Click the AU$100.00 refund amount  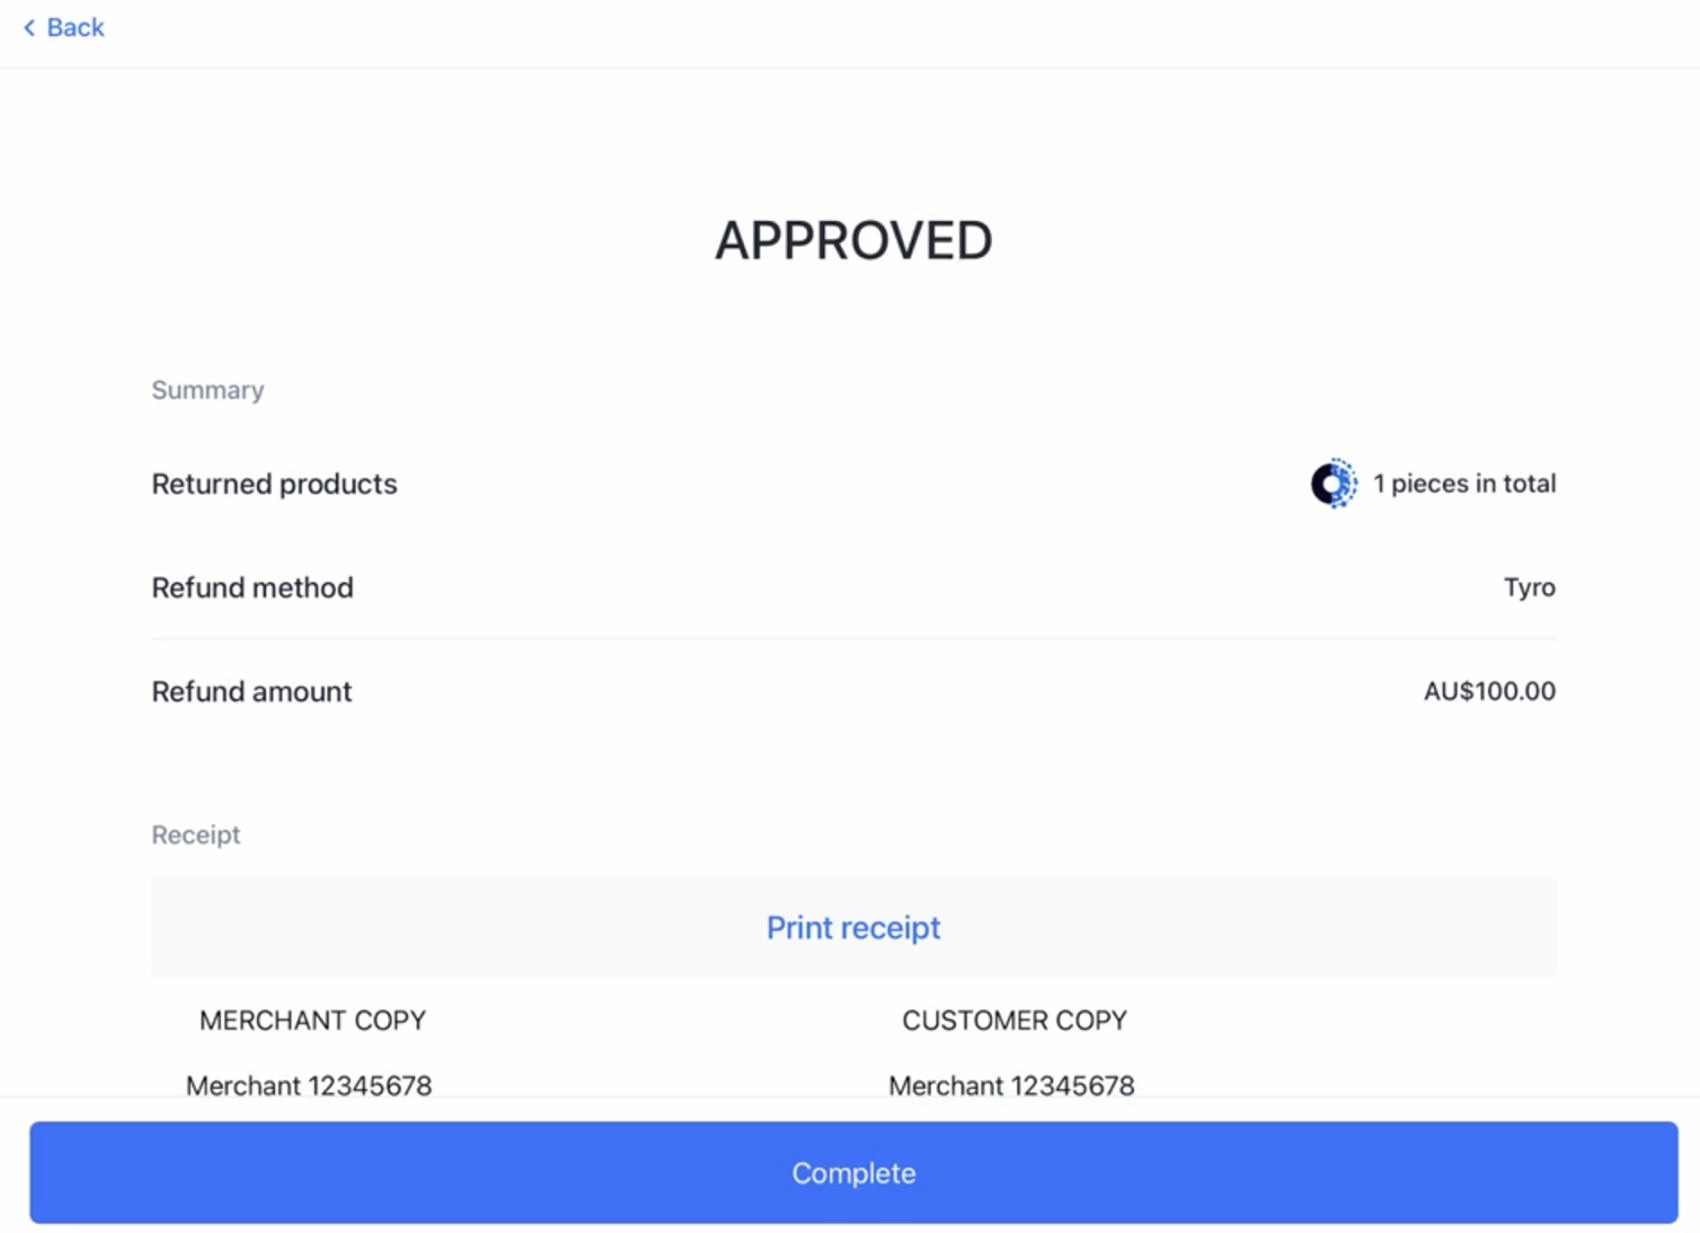click(1489, 692)
